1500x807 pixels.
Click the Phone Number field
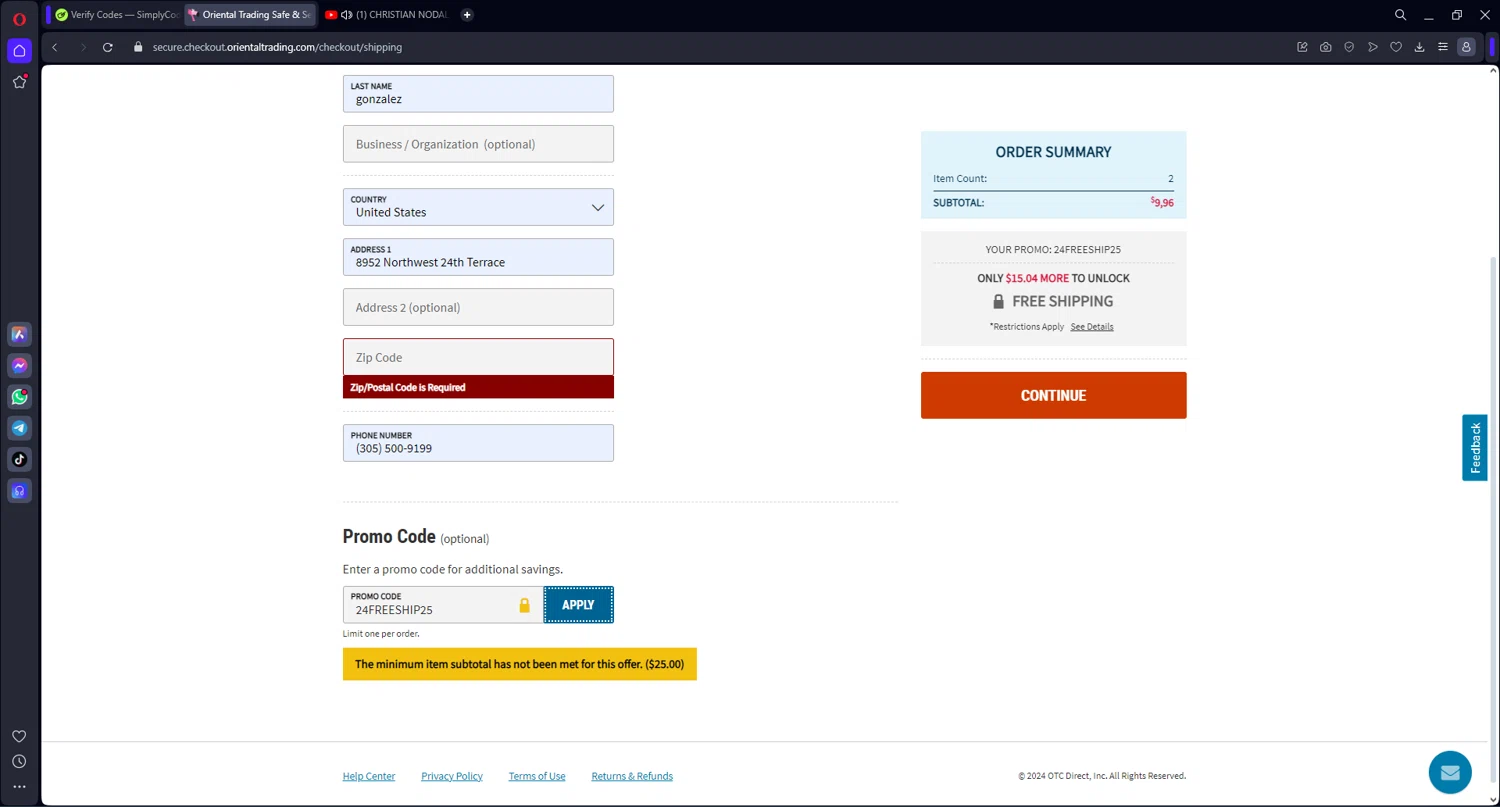click(478, 443)
